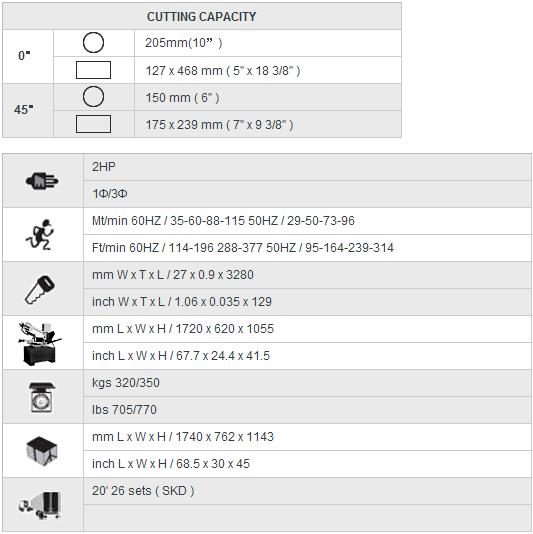Viewport: 533px width, 534px height.
Task: Click the container truck loading icon
Action: point(40,505)
